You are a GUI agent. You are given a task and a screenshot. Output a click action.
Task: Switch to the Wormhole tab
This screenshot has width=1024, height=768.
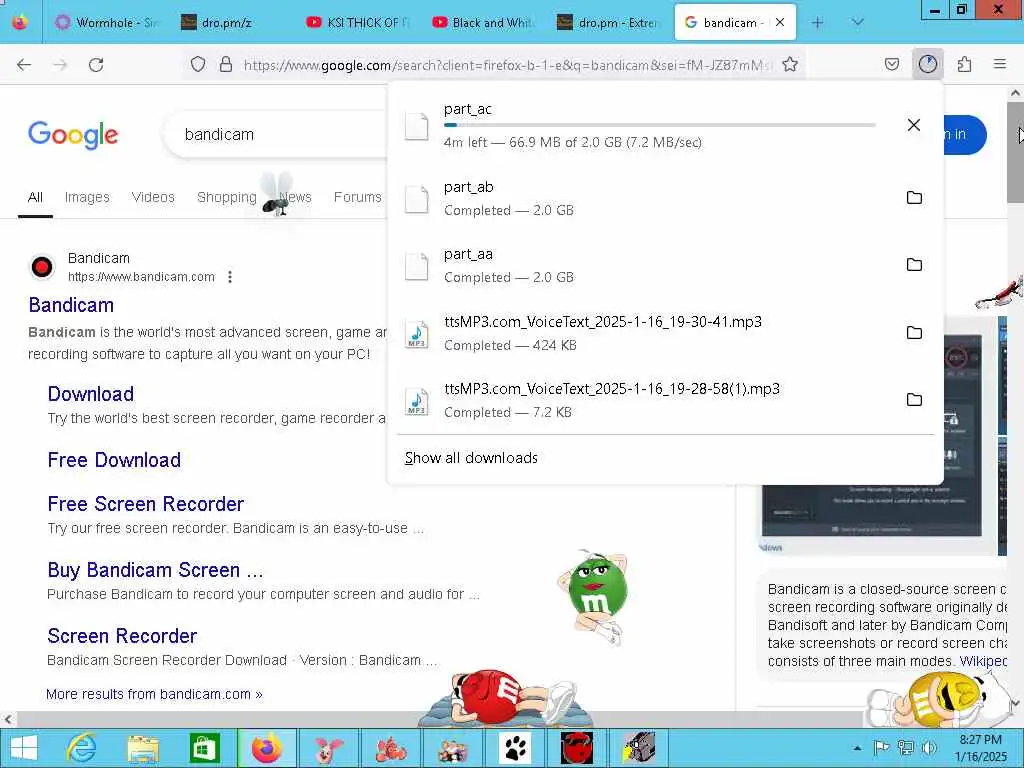click(106, 23)
